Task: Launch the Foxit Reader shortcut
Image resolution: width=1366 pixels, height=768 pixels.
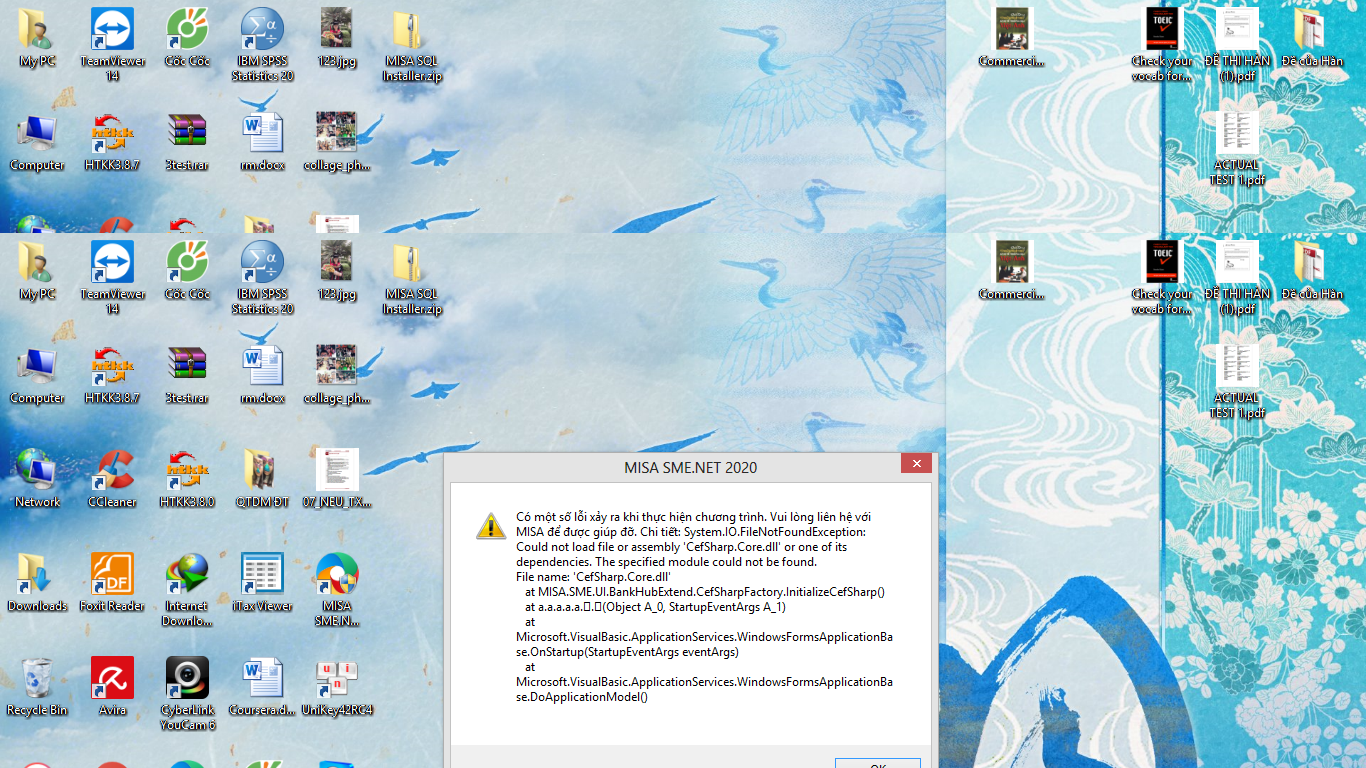Action: pos(112,582)
